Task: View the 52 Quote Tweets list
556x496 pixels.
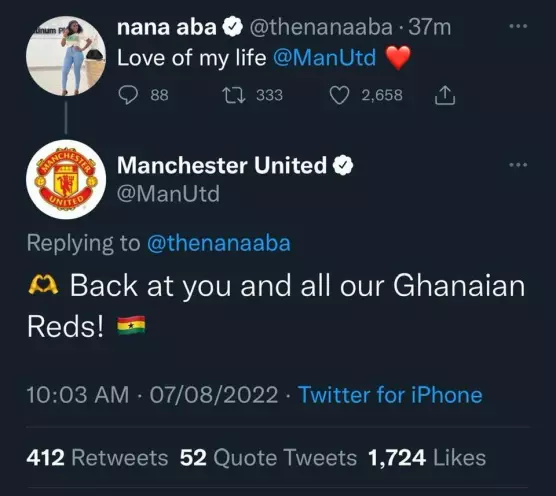Action: (268, 457)
